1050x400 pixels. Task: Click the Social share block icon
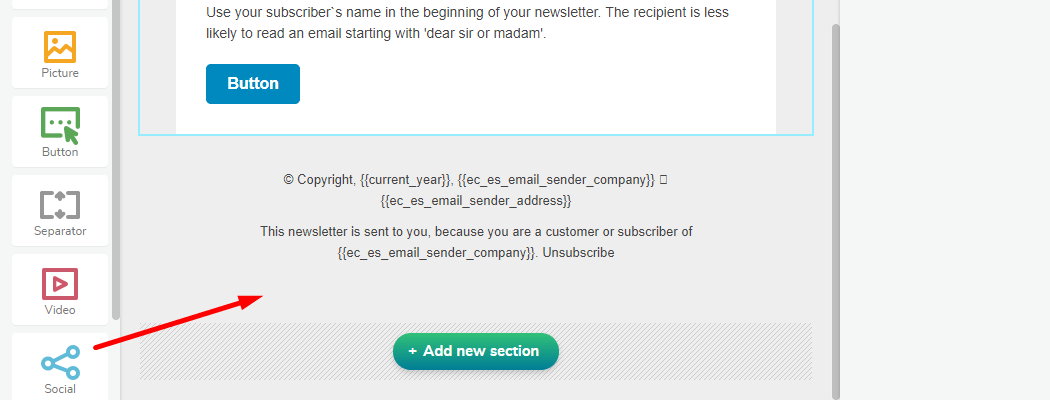[60, 363]
